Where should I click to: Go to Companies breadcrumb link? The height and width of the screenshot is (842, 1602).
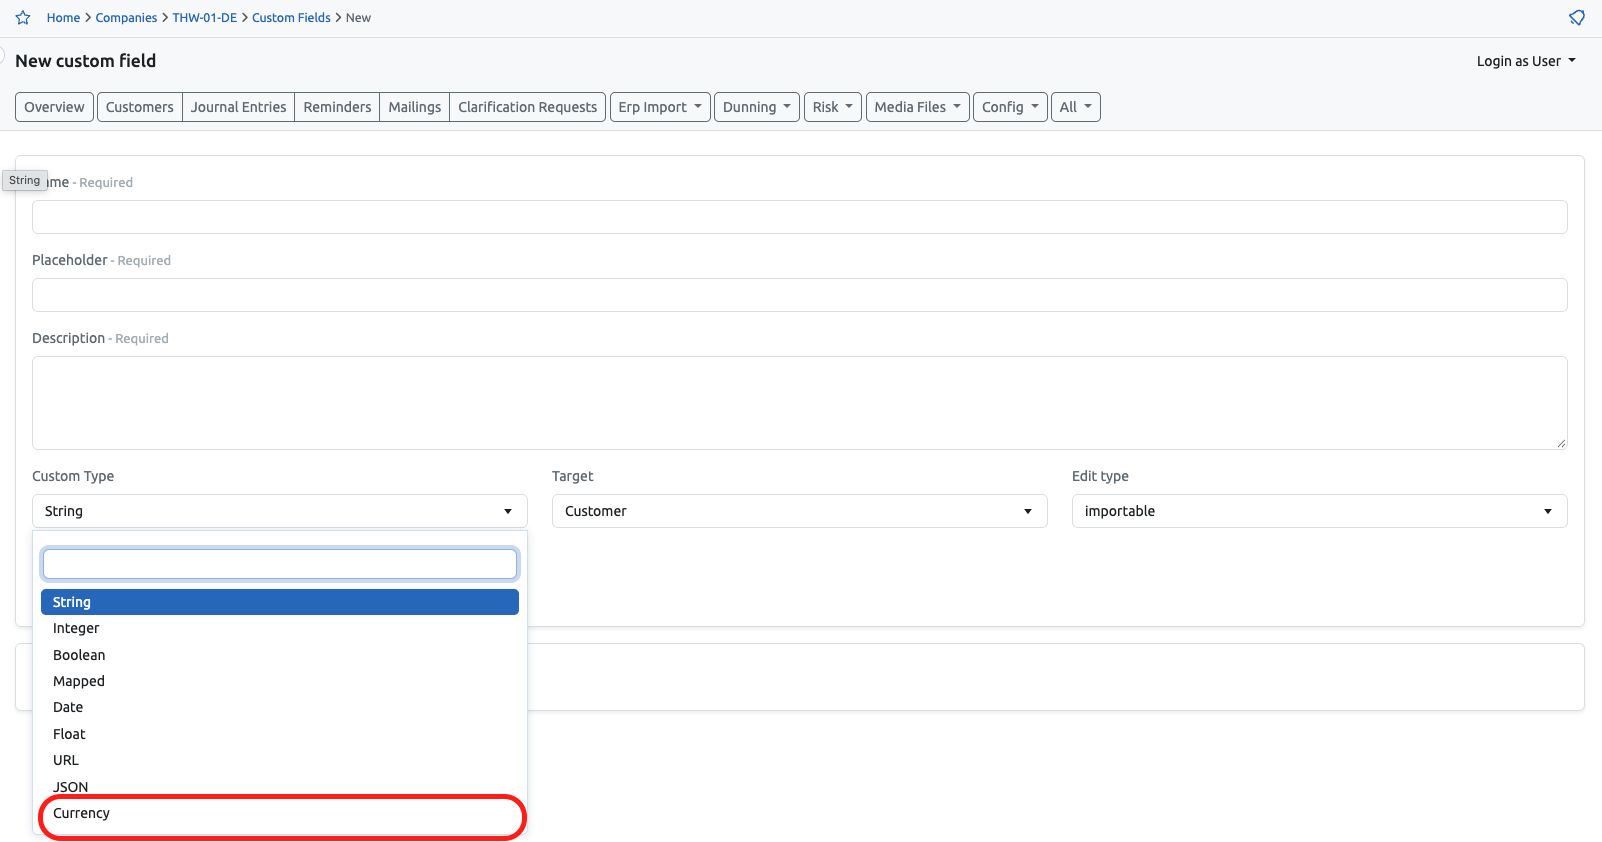tap(126, 18)
